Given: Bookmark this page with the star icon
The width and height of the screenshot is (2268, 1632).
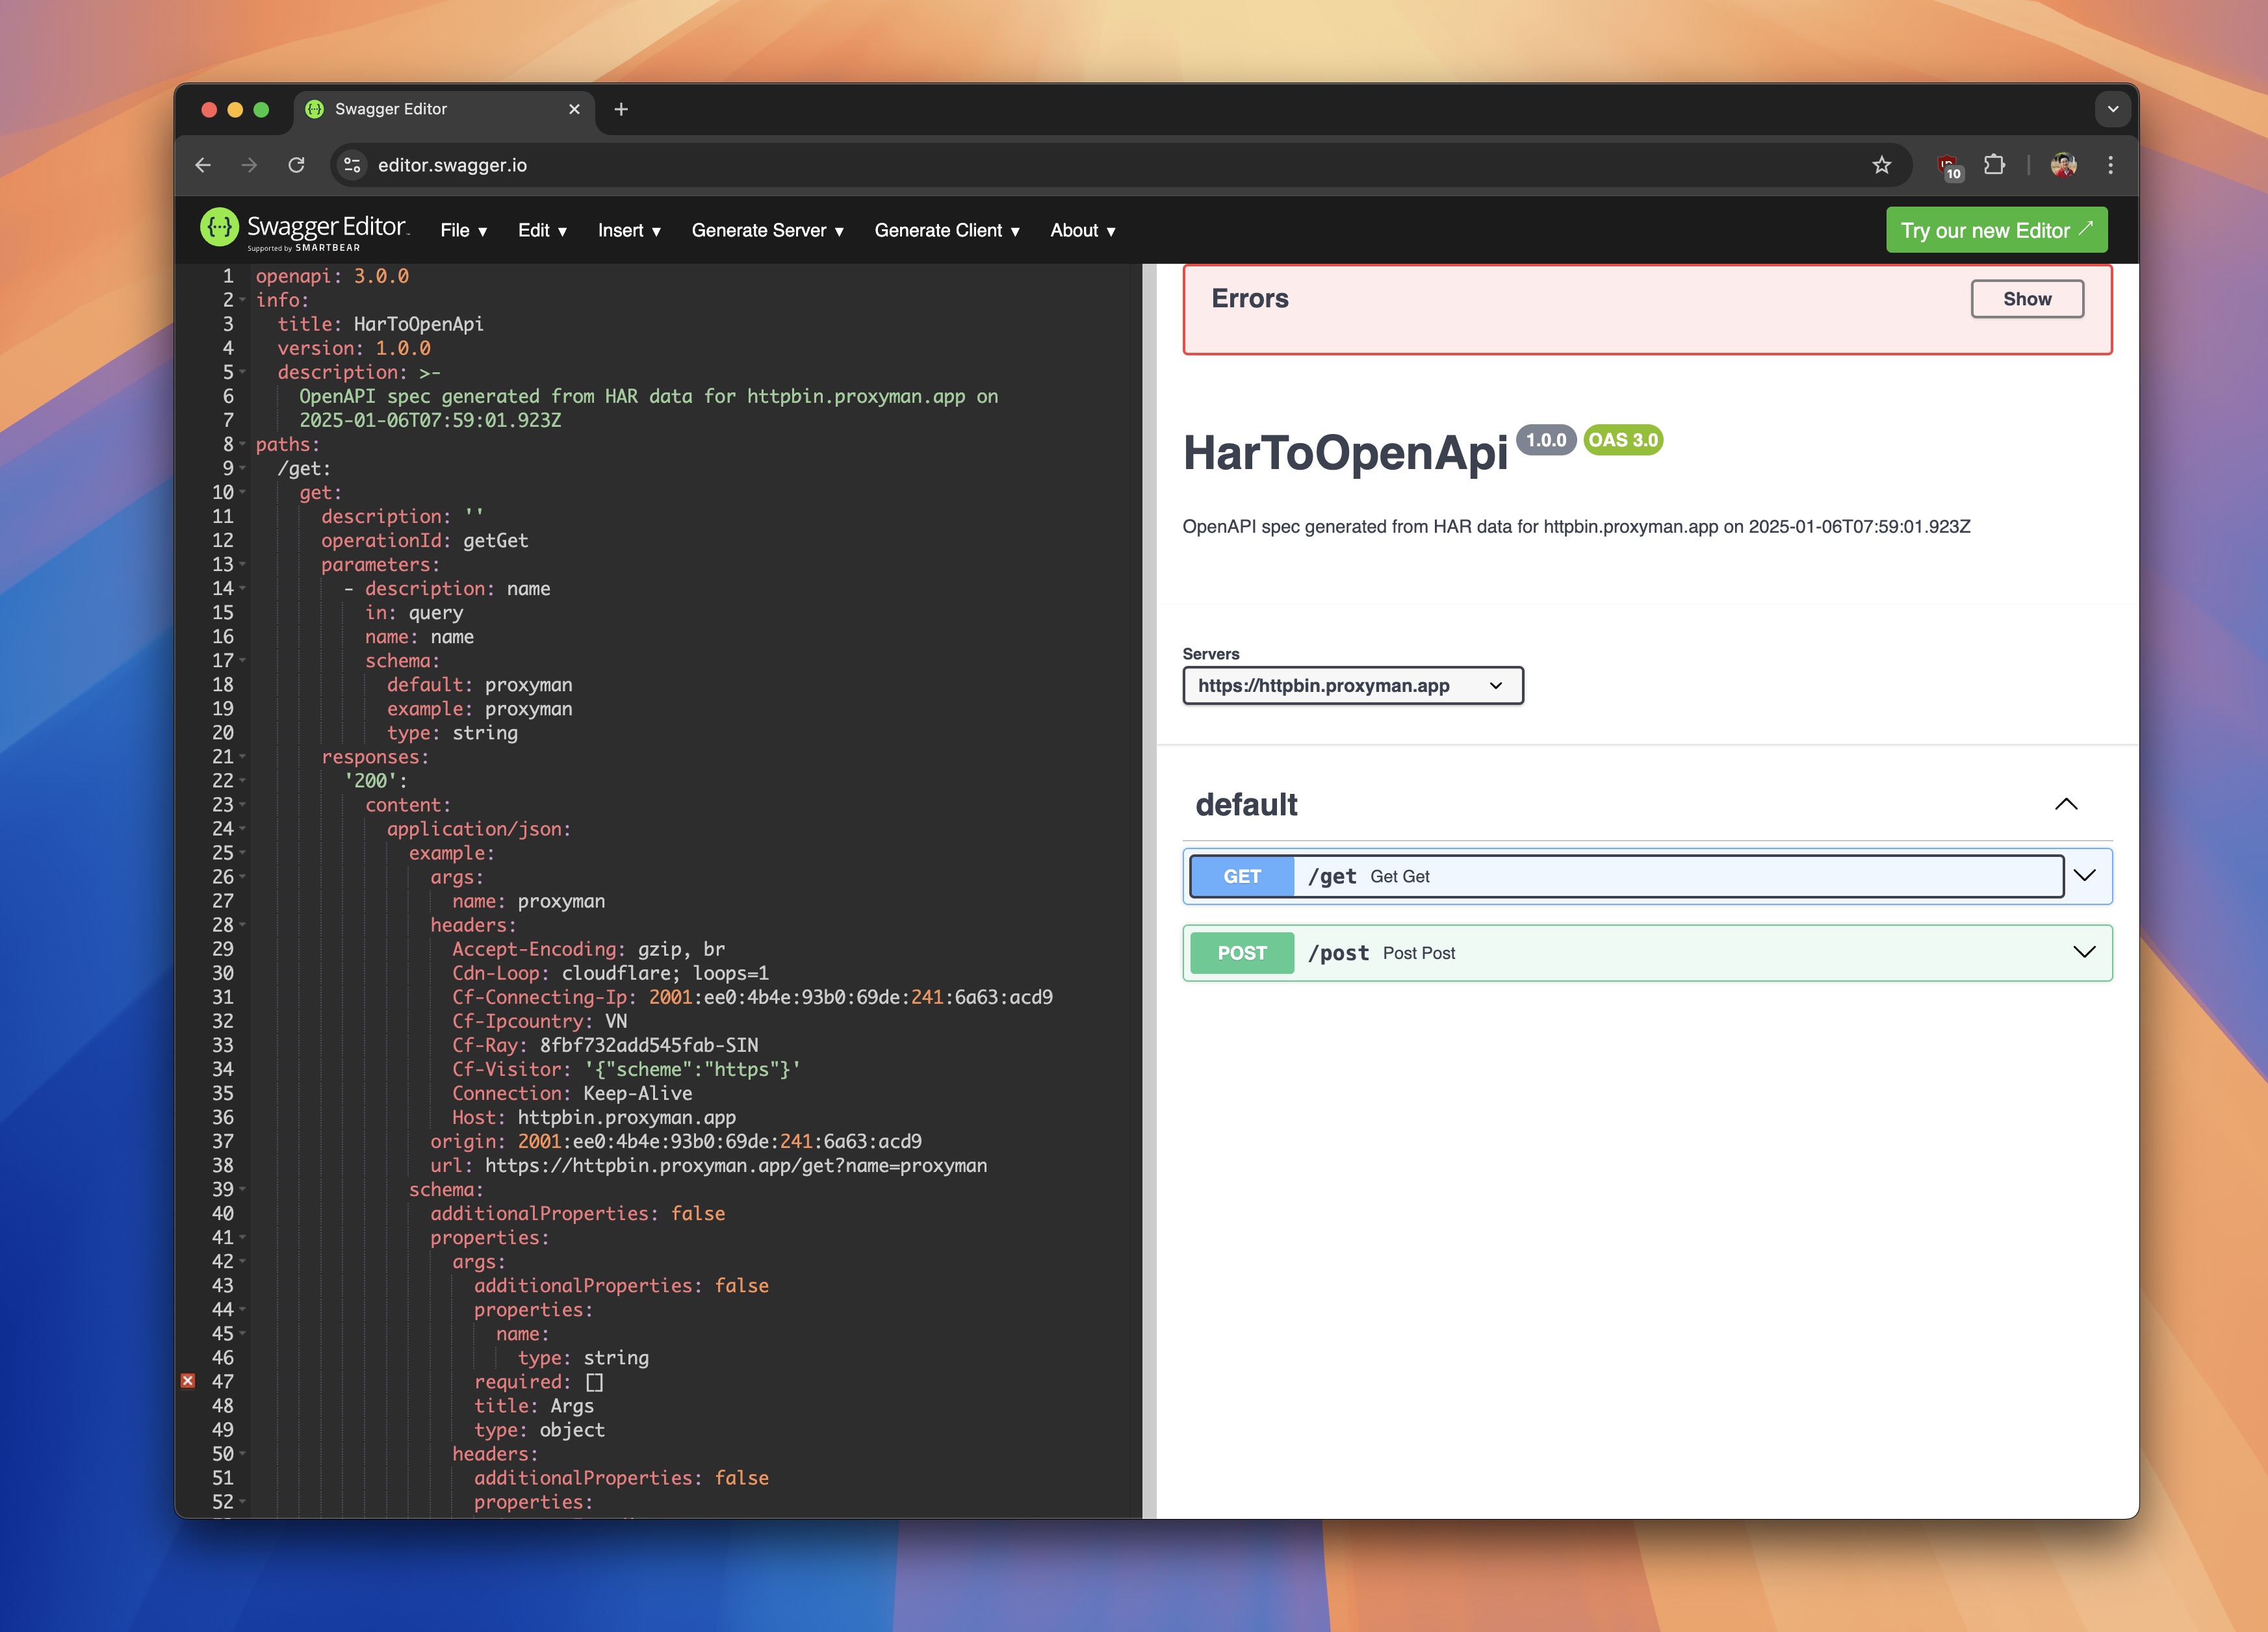Looking at the screenshot, I should coord(1881,165).
